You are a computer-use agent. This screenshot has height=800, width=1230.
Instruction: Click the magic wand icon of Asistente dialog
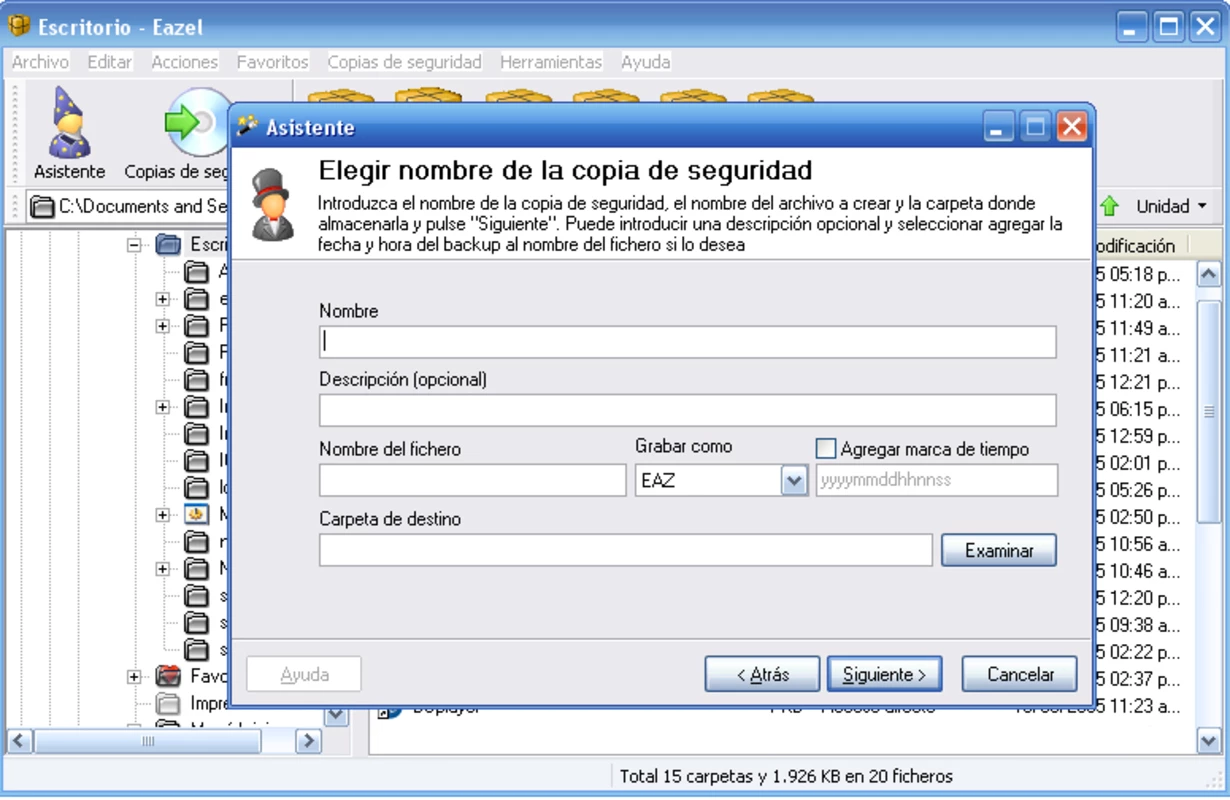pos(247,127)
